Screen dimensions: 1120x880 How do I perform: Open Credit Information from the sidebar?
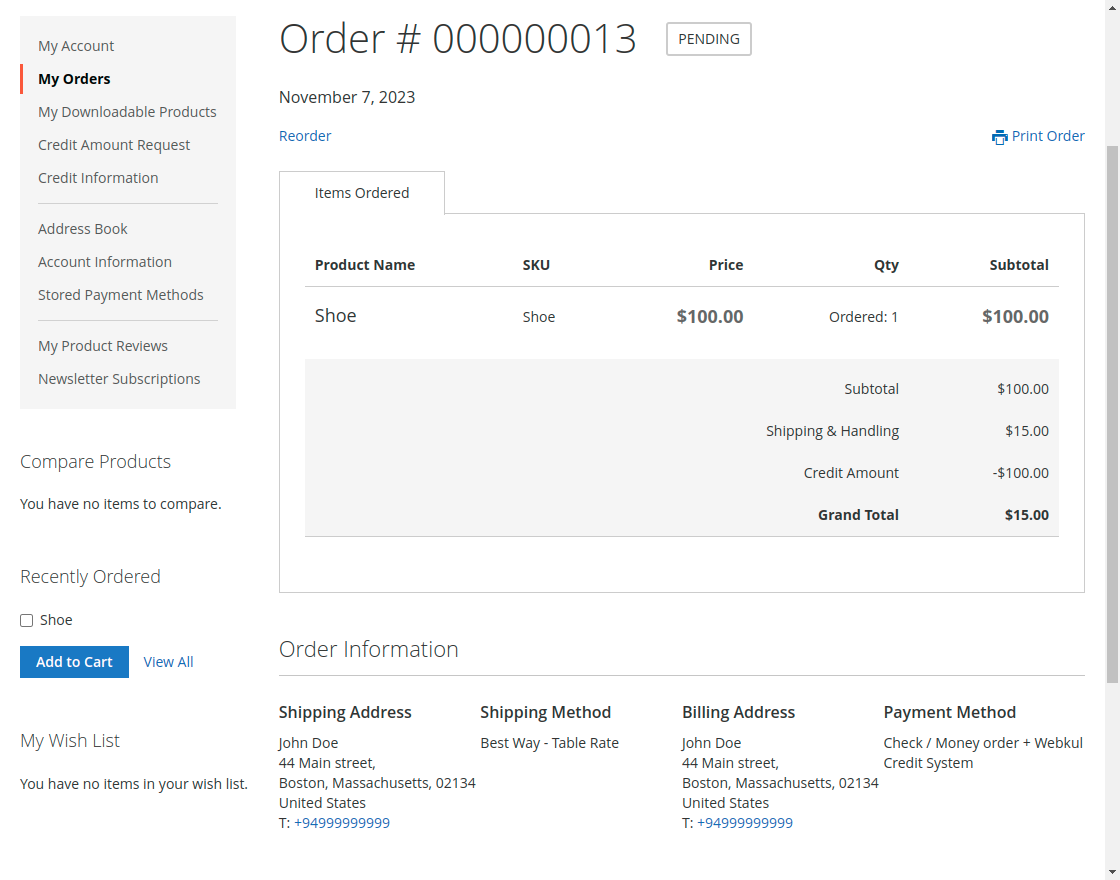coord(98,177)
